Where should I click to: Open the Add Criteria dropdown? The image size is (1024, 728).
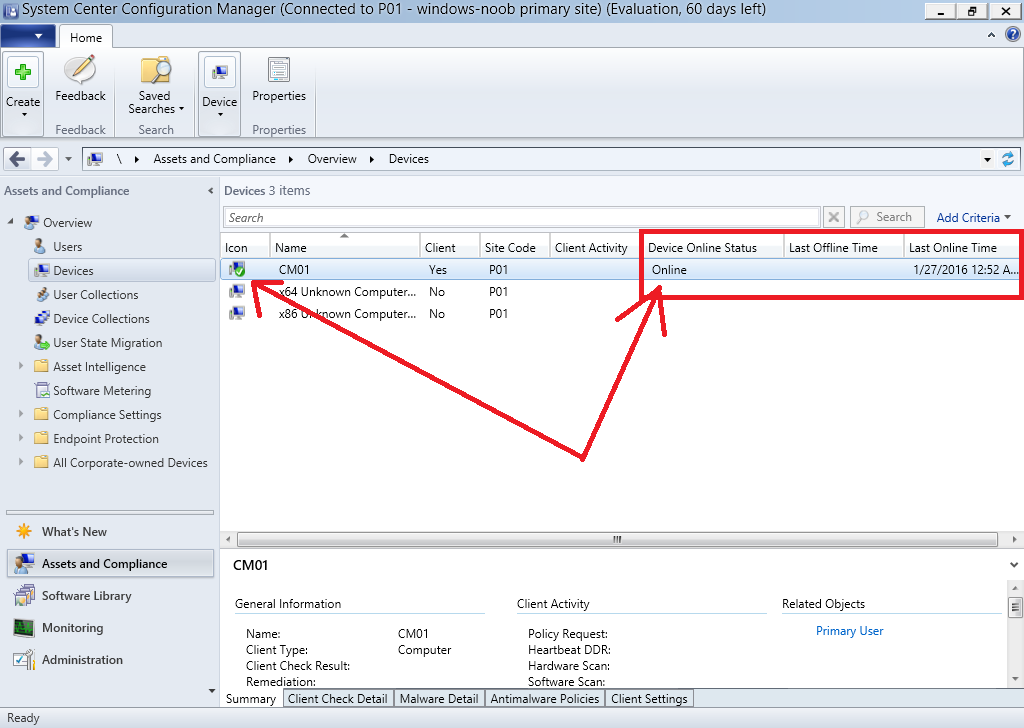(973, 217)
